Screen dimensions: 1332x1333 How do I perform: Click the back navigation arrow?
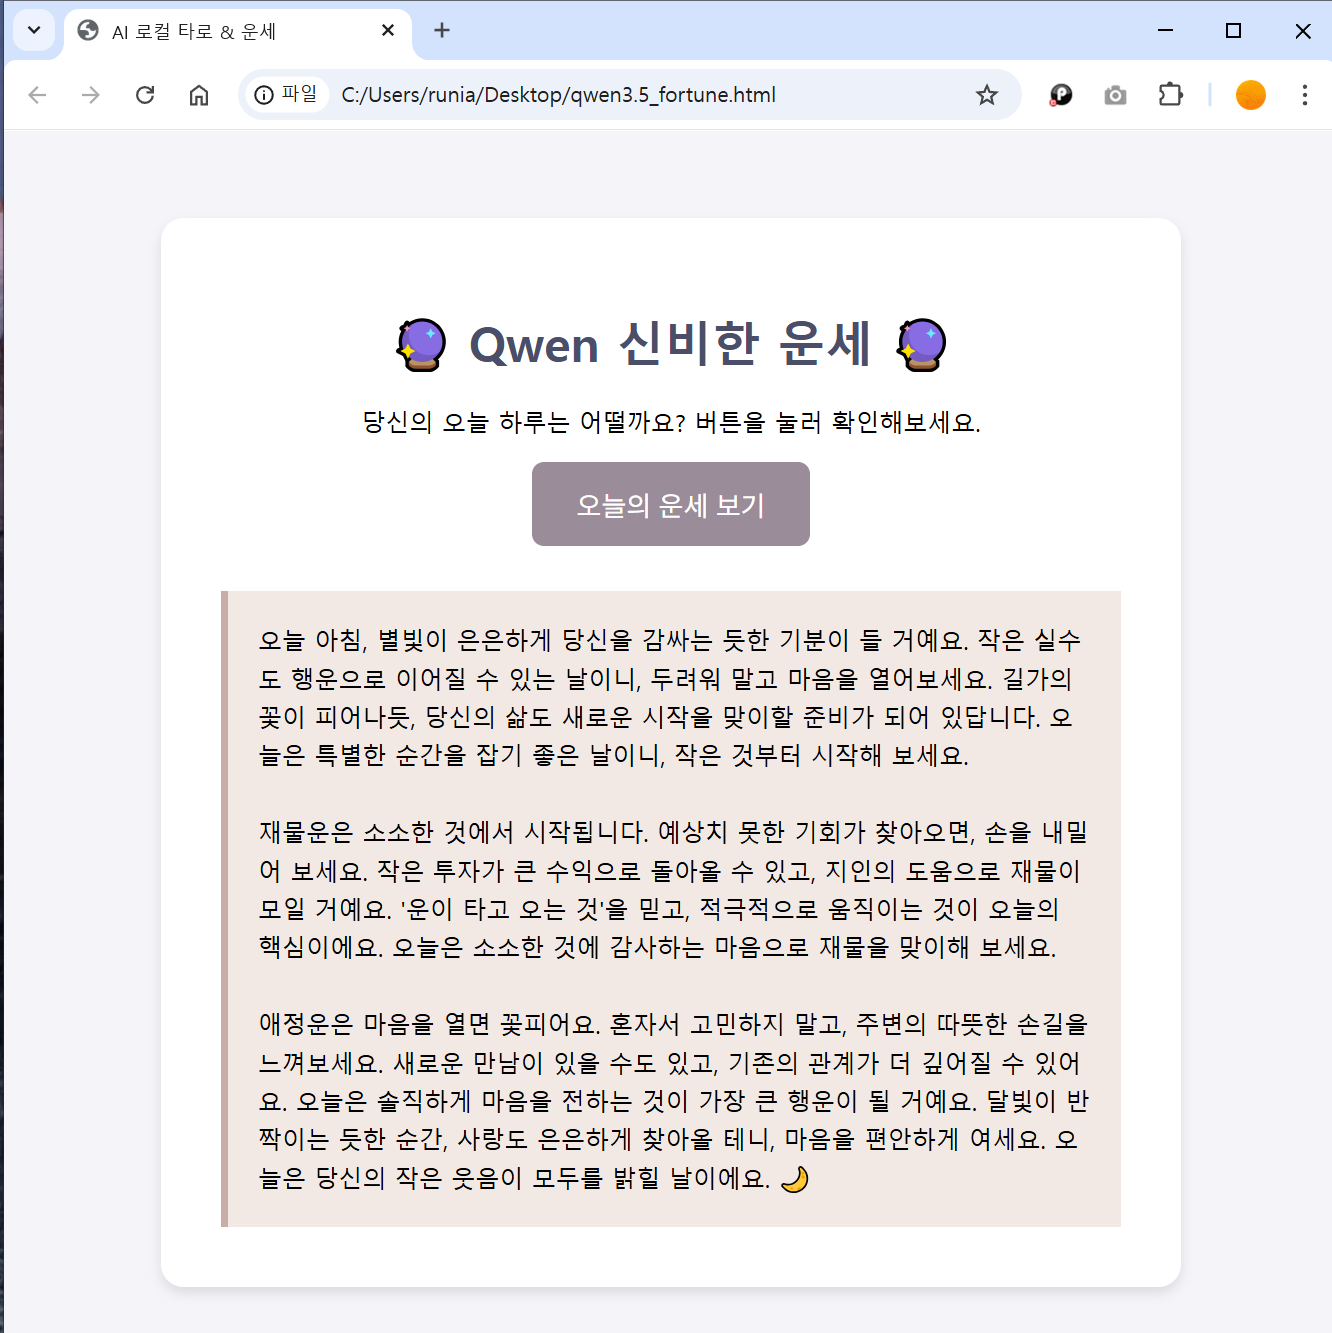click(x=37, y=95)
